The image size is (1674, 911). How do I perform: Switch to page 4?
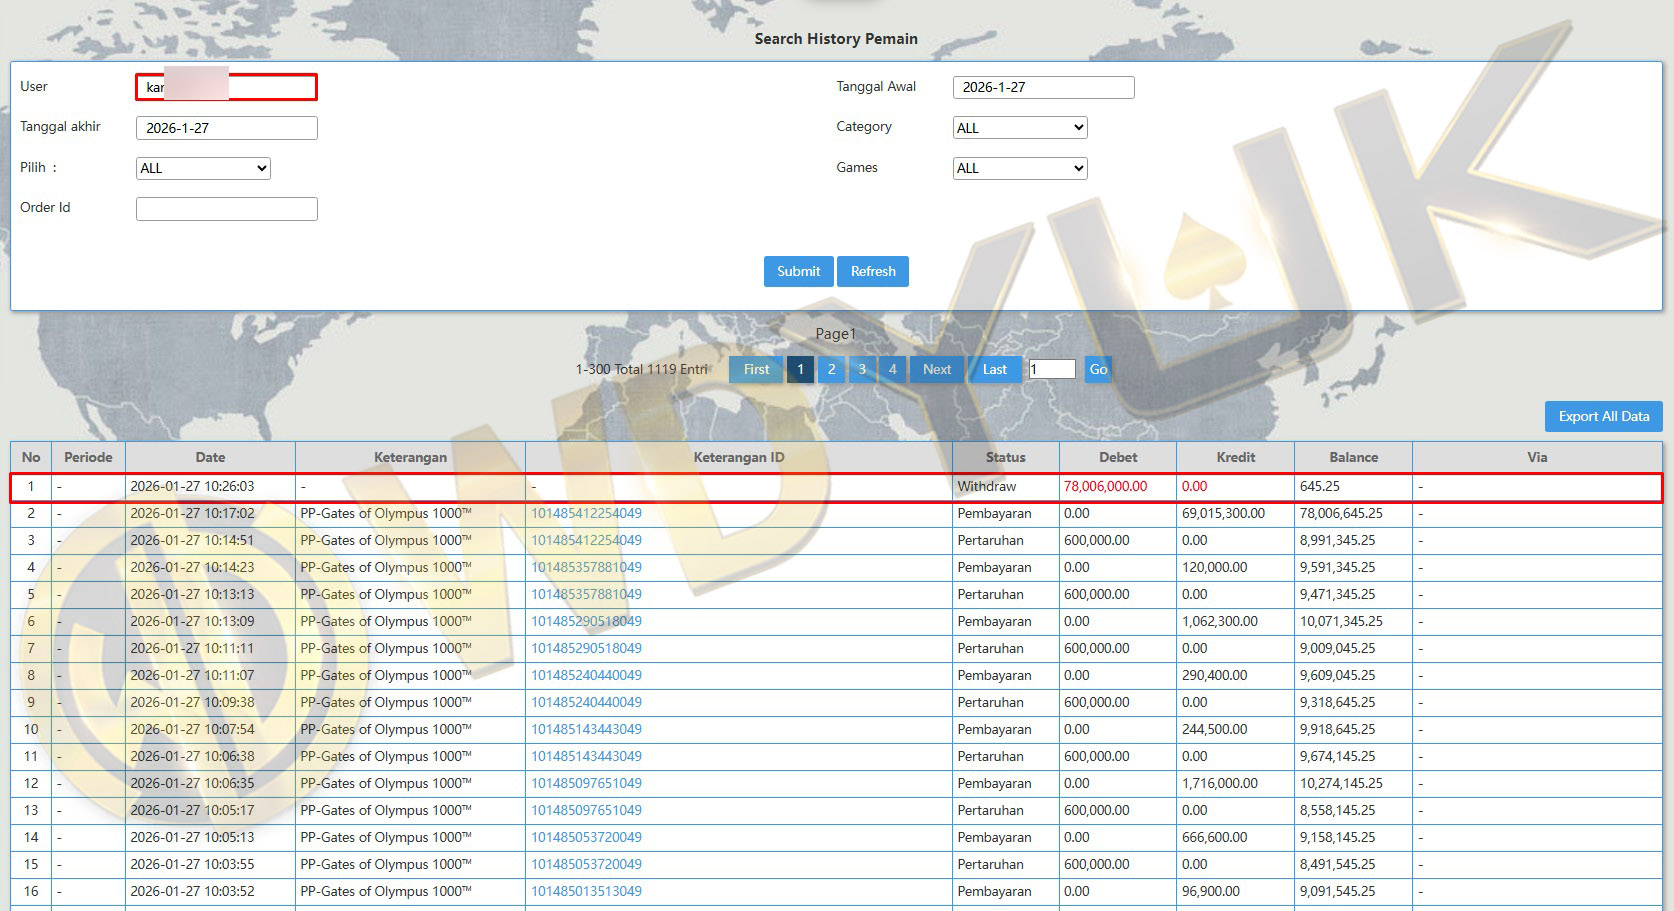(x=893, y=369)
